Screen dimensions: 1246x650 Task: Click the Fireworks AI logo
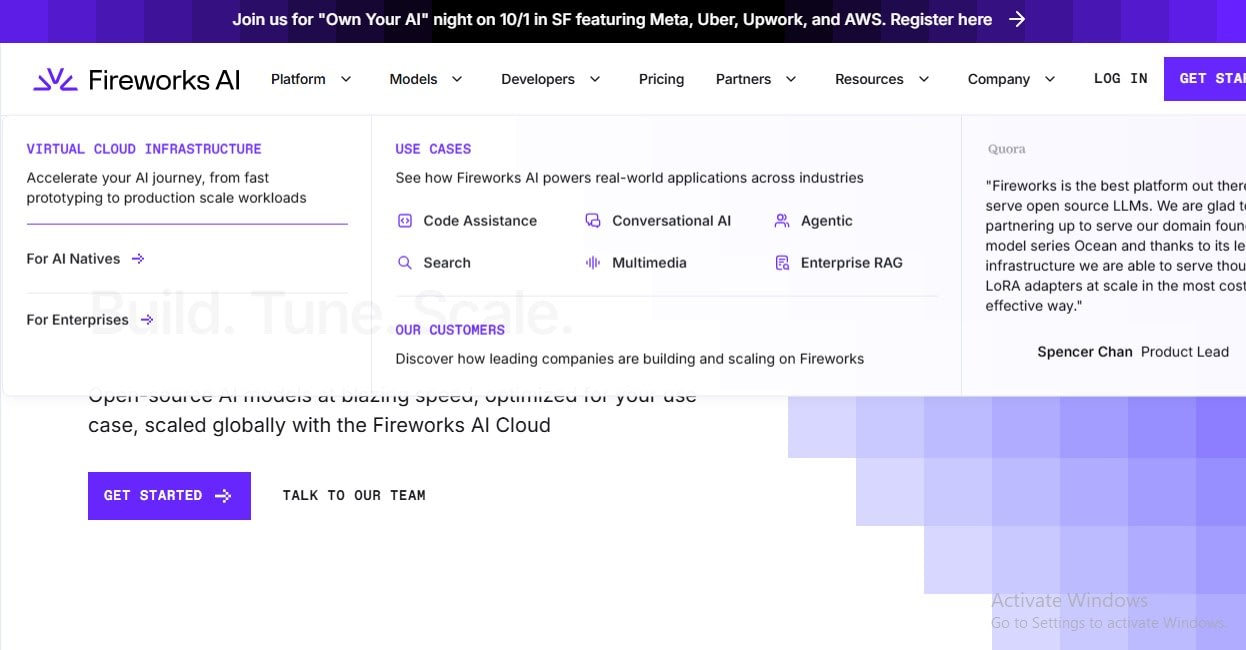135,78
